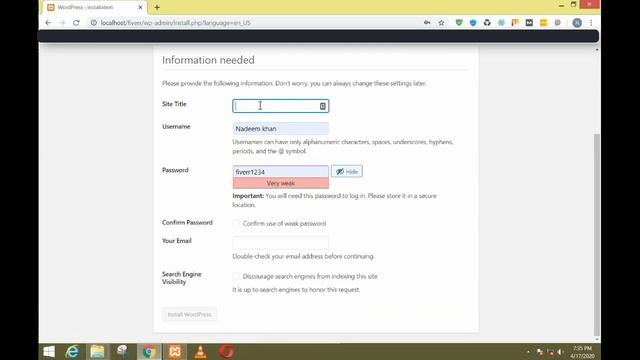Select the WordPress Installation tab
The height and width of the screenshot is (360, 640).
95,7
